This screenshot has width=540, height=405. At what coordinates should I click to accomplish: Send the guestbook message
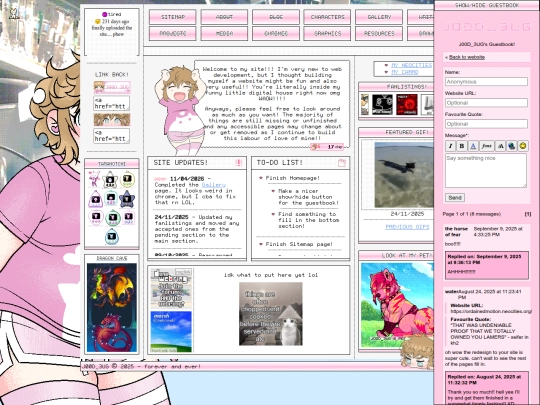point(455,198)
